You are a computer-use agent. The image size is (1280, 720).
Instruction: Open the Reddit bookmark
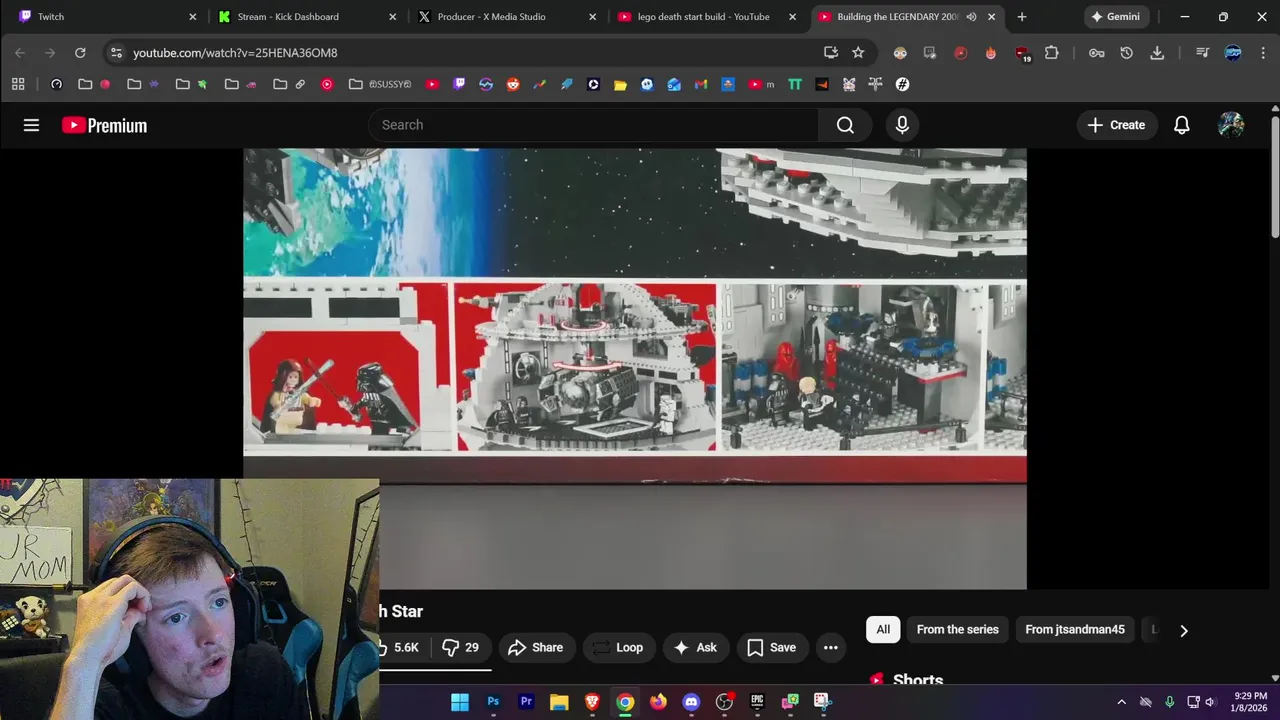pos(513,85)
